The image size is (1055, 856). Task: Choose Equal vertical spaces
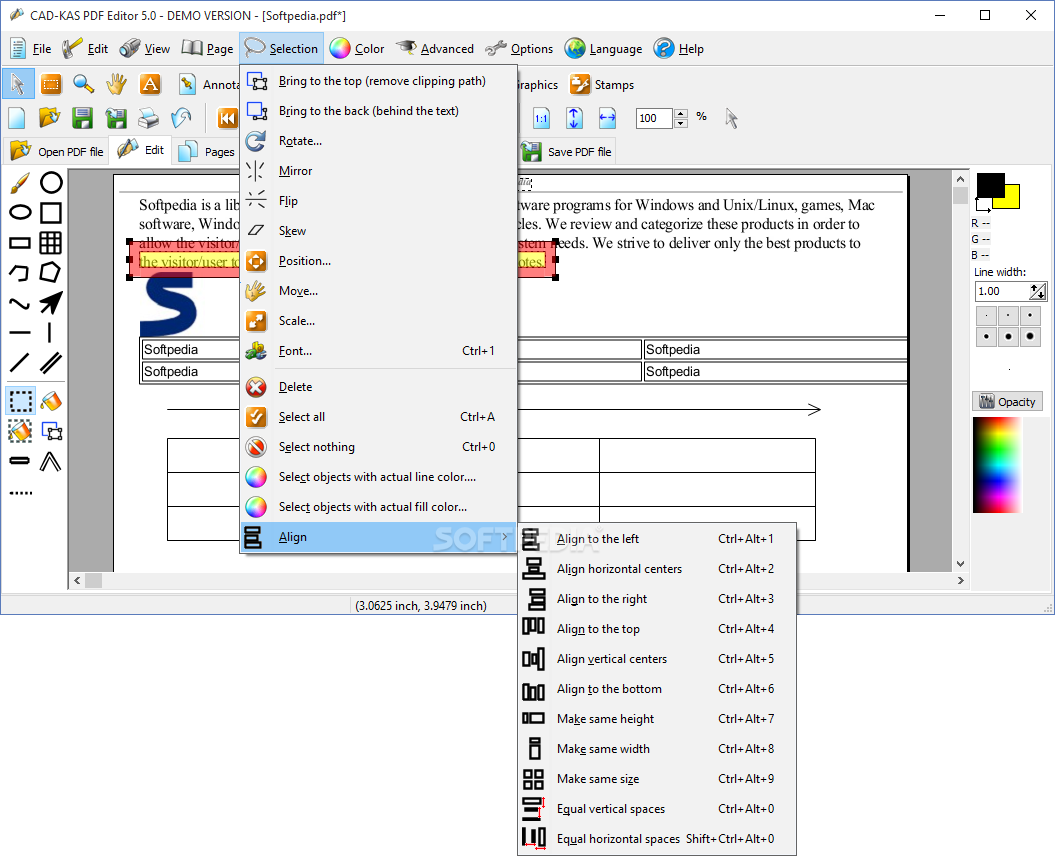click(x=657, y=809)
